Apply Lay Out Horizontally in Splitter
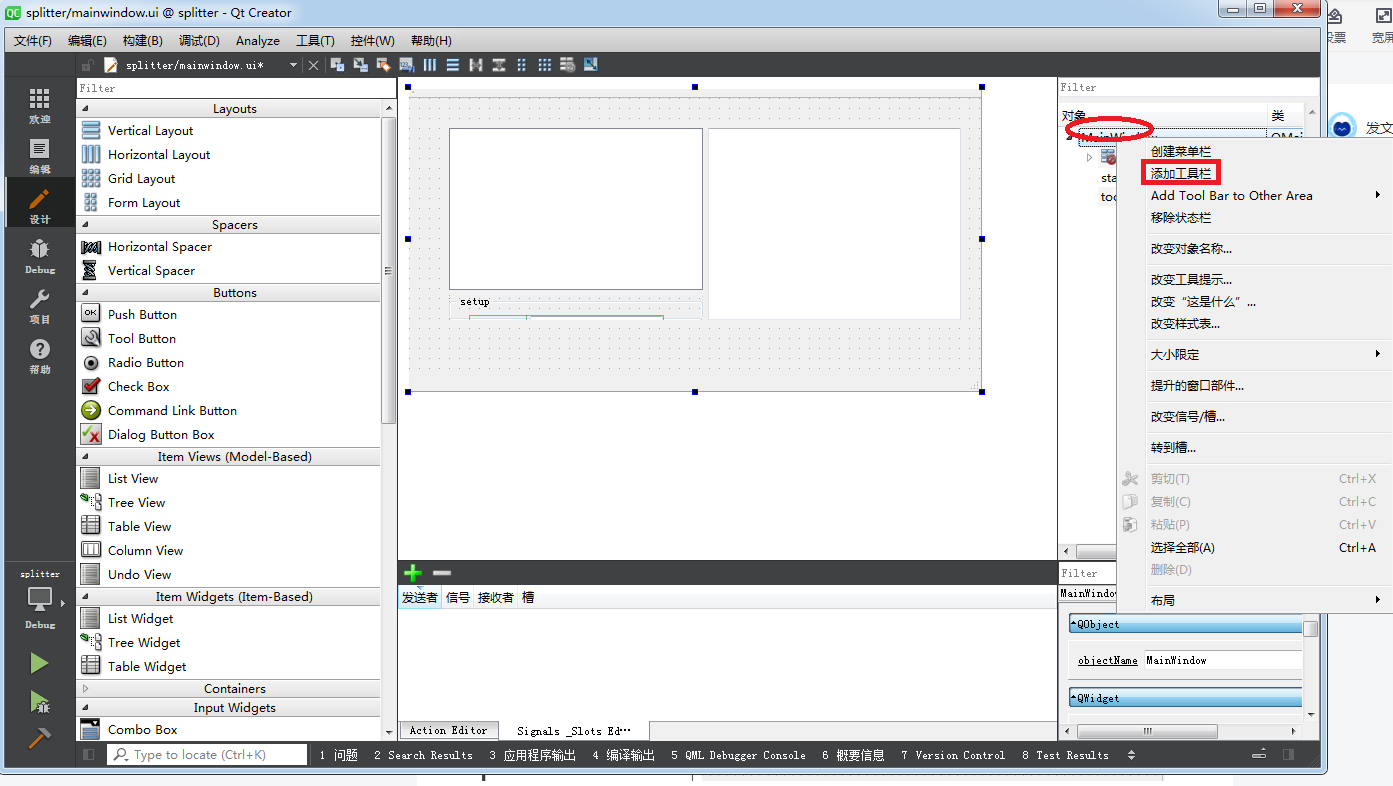1393x786 pixels. [x=476, y=65]
